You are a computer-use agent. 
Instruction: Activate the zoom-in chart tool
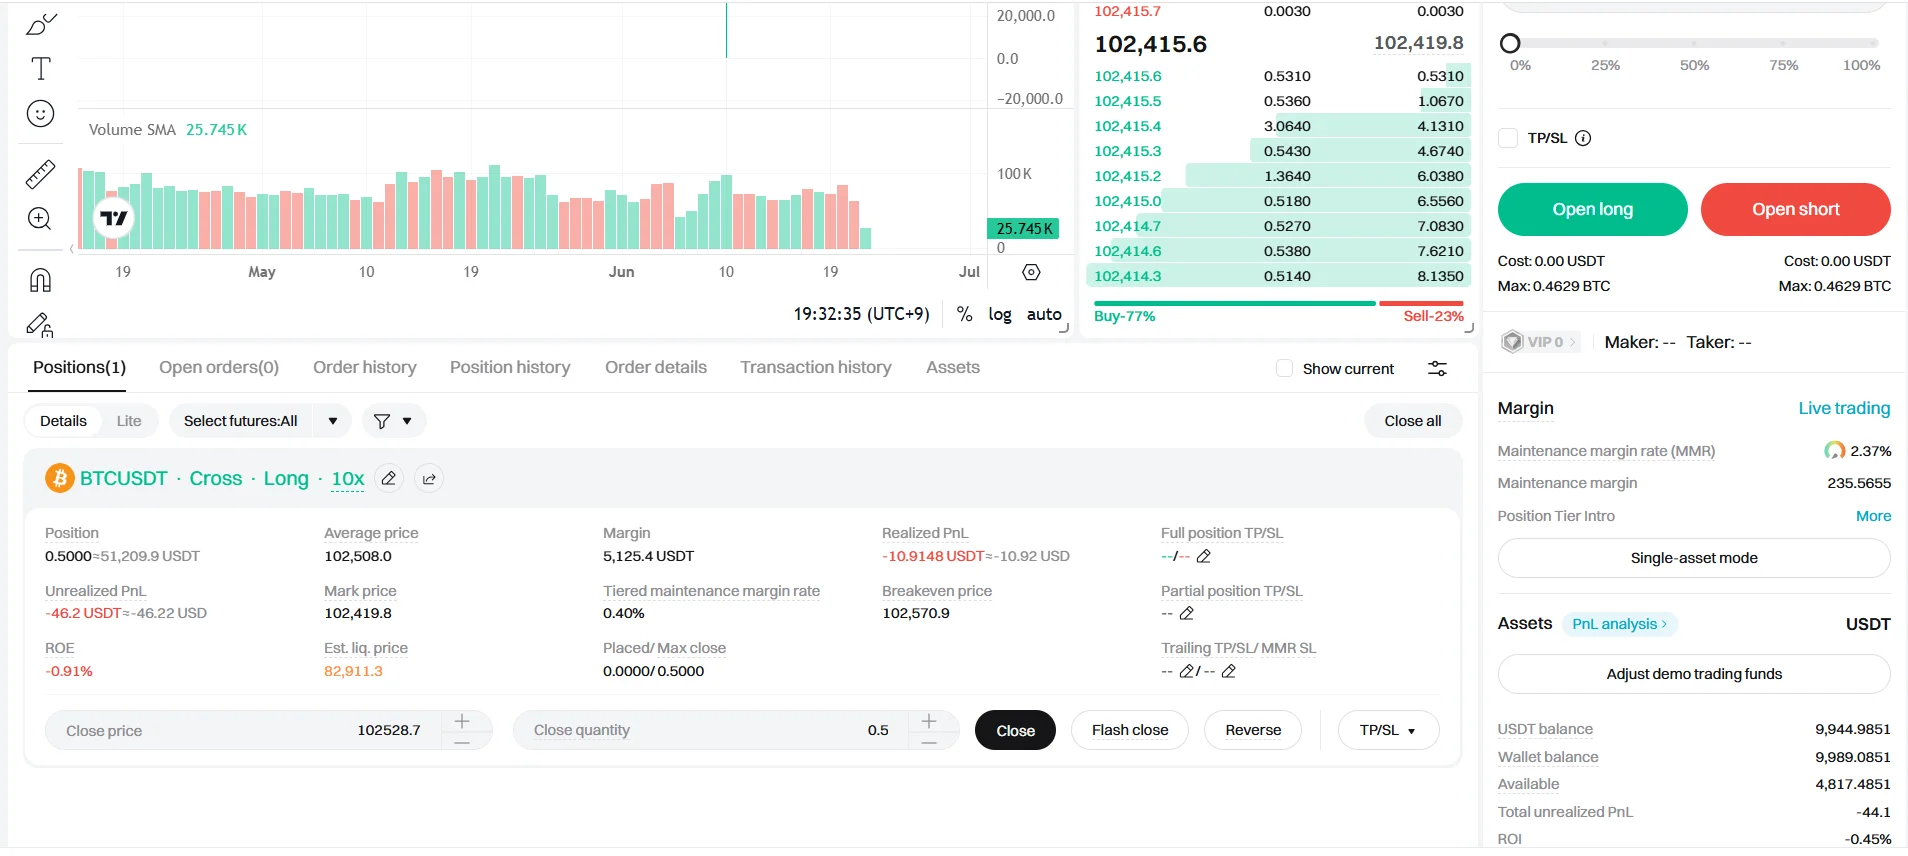[x=40, y=219]
